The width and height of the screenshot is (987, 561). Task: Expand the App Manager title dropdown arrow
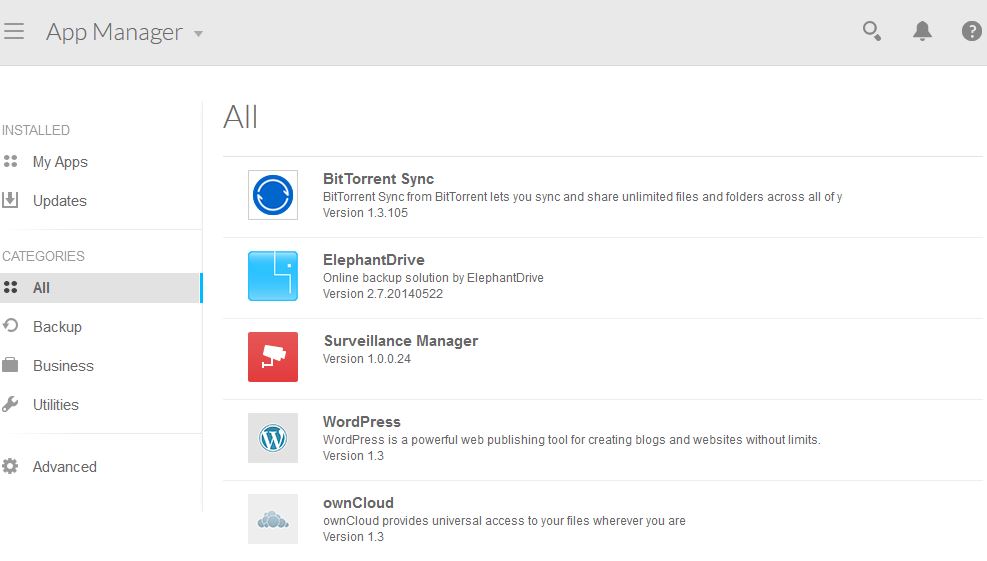coord(198,34)
